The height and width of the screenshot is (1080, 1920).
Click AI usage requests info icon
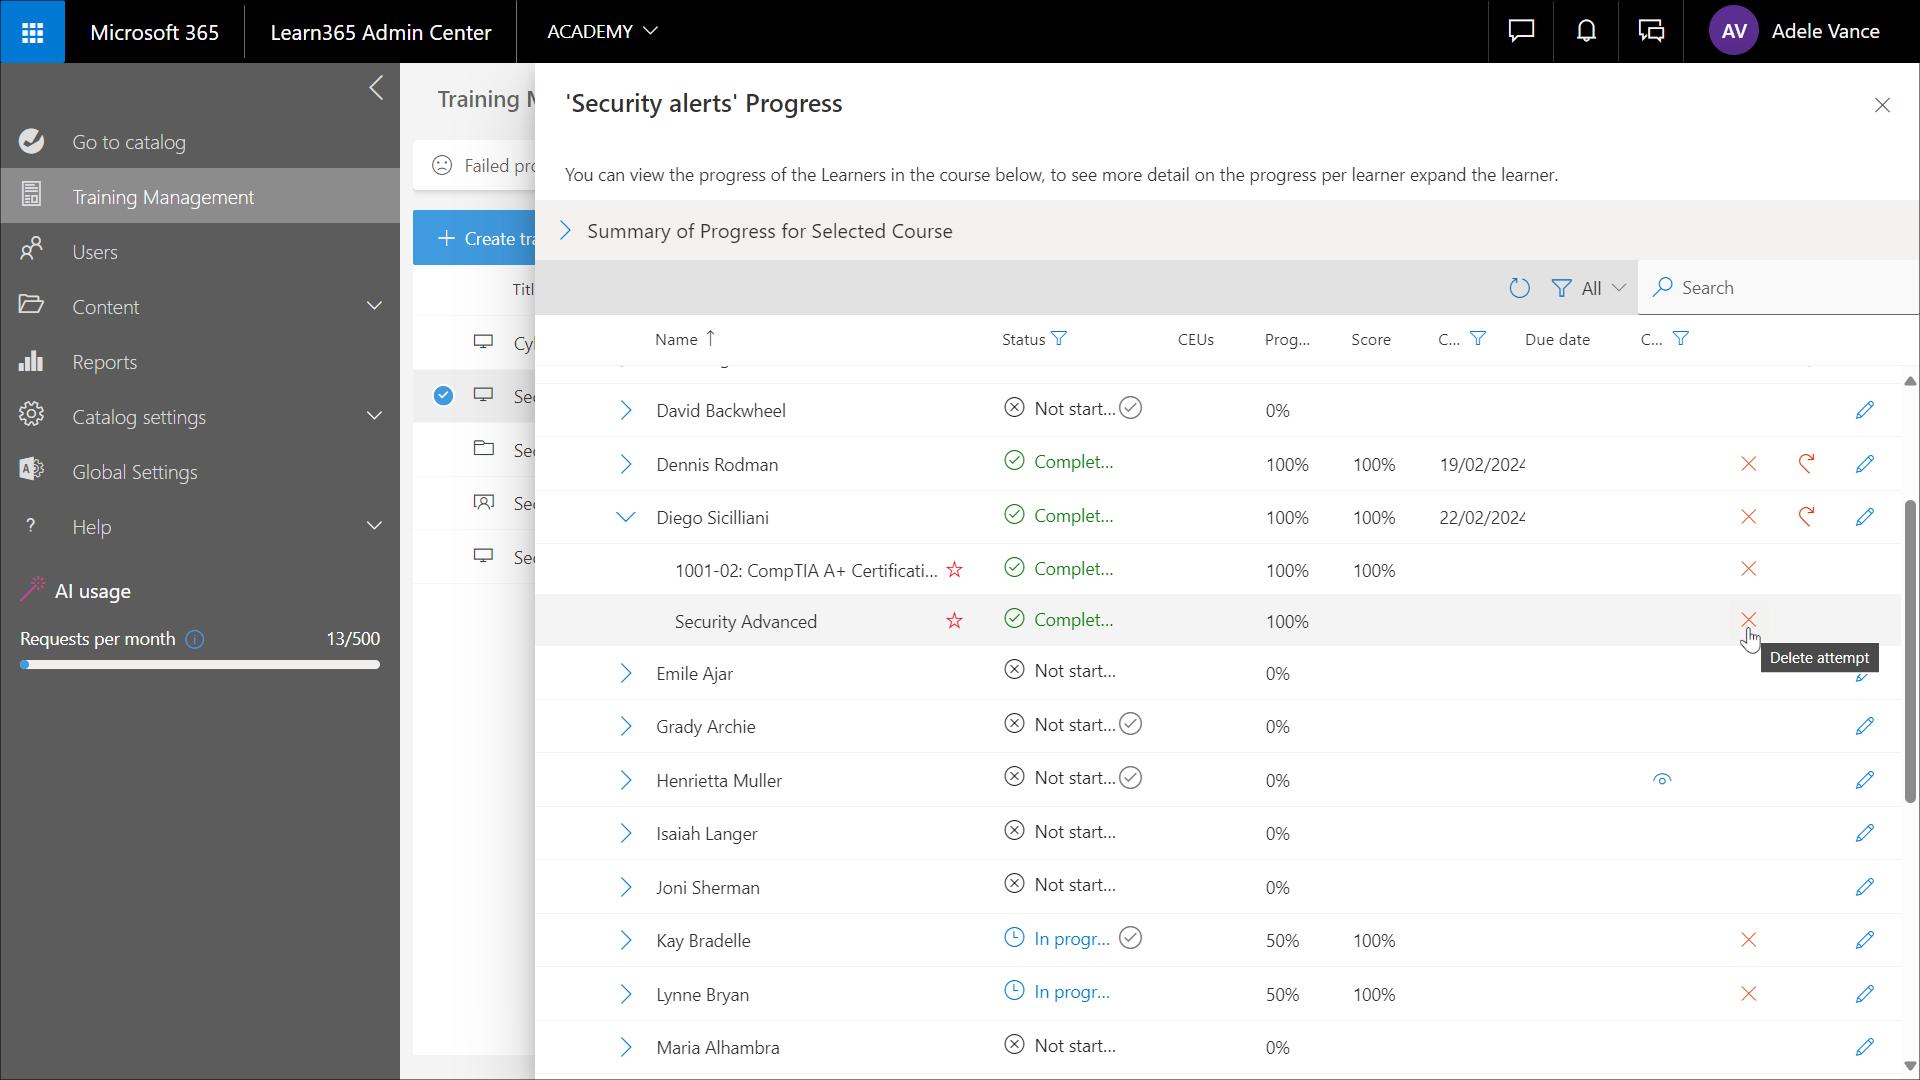[x=195, y=639]
